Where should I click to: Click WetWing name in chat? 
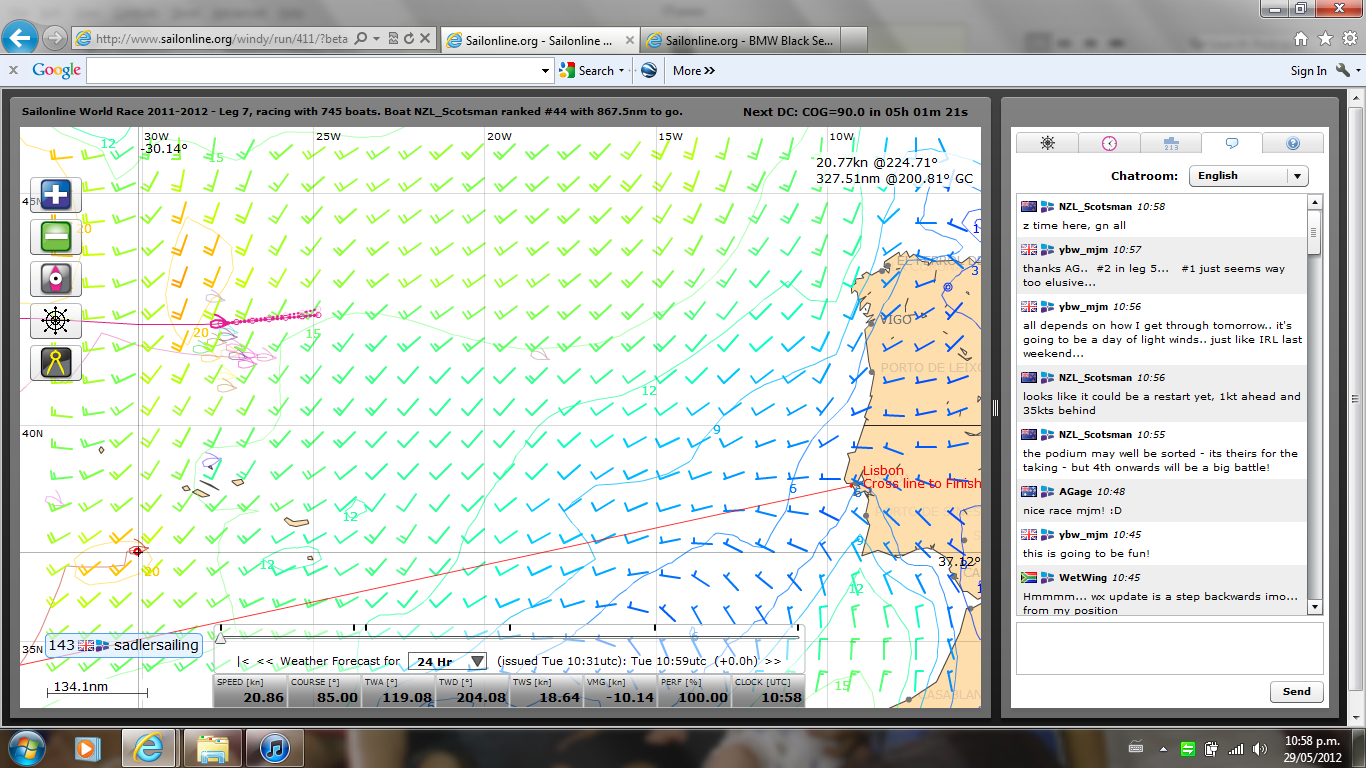[1083, 577]
